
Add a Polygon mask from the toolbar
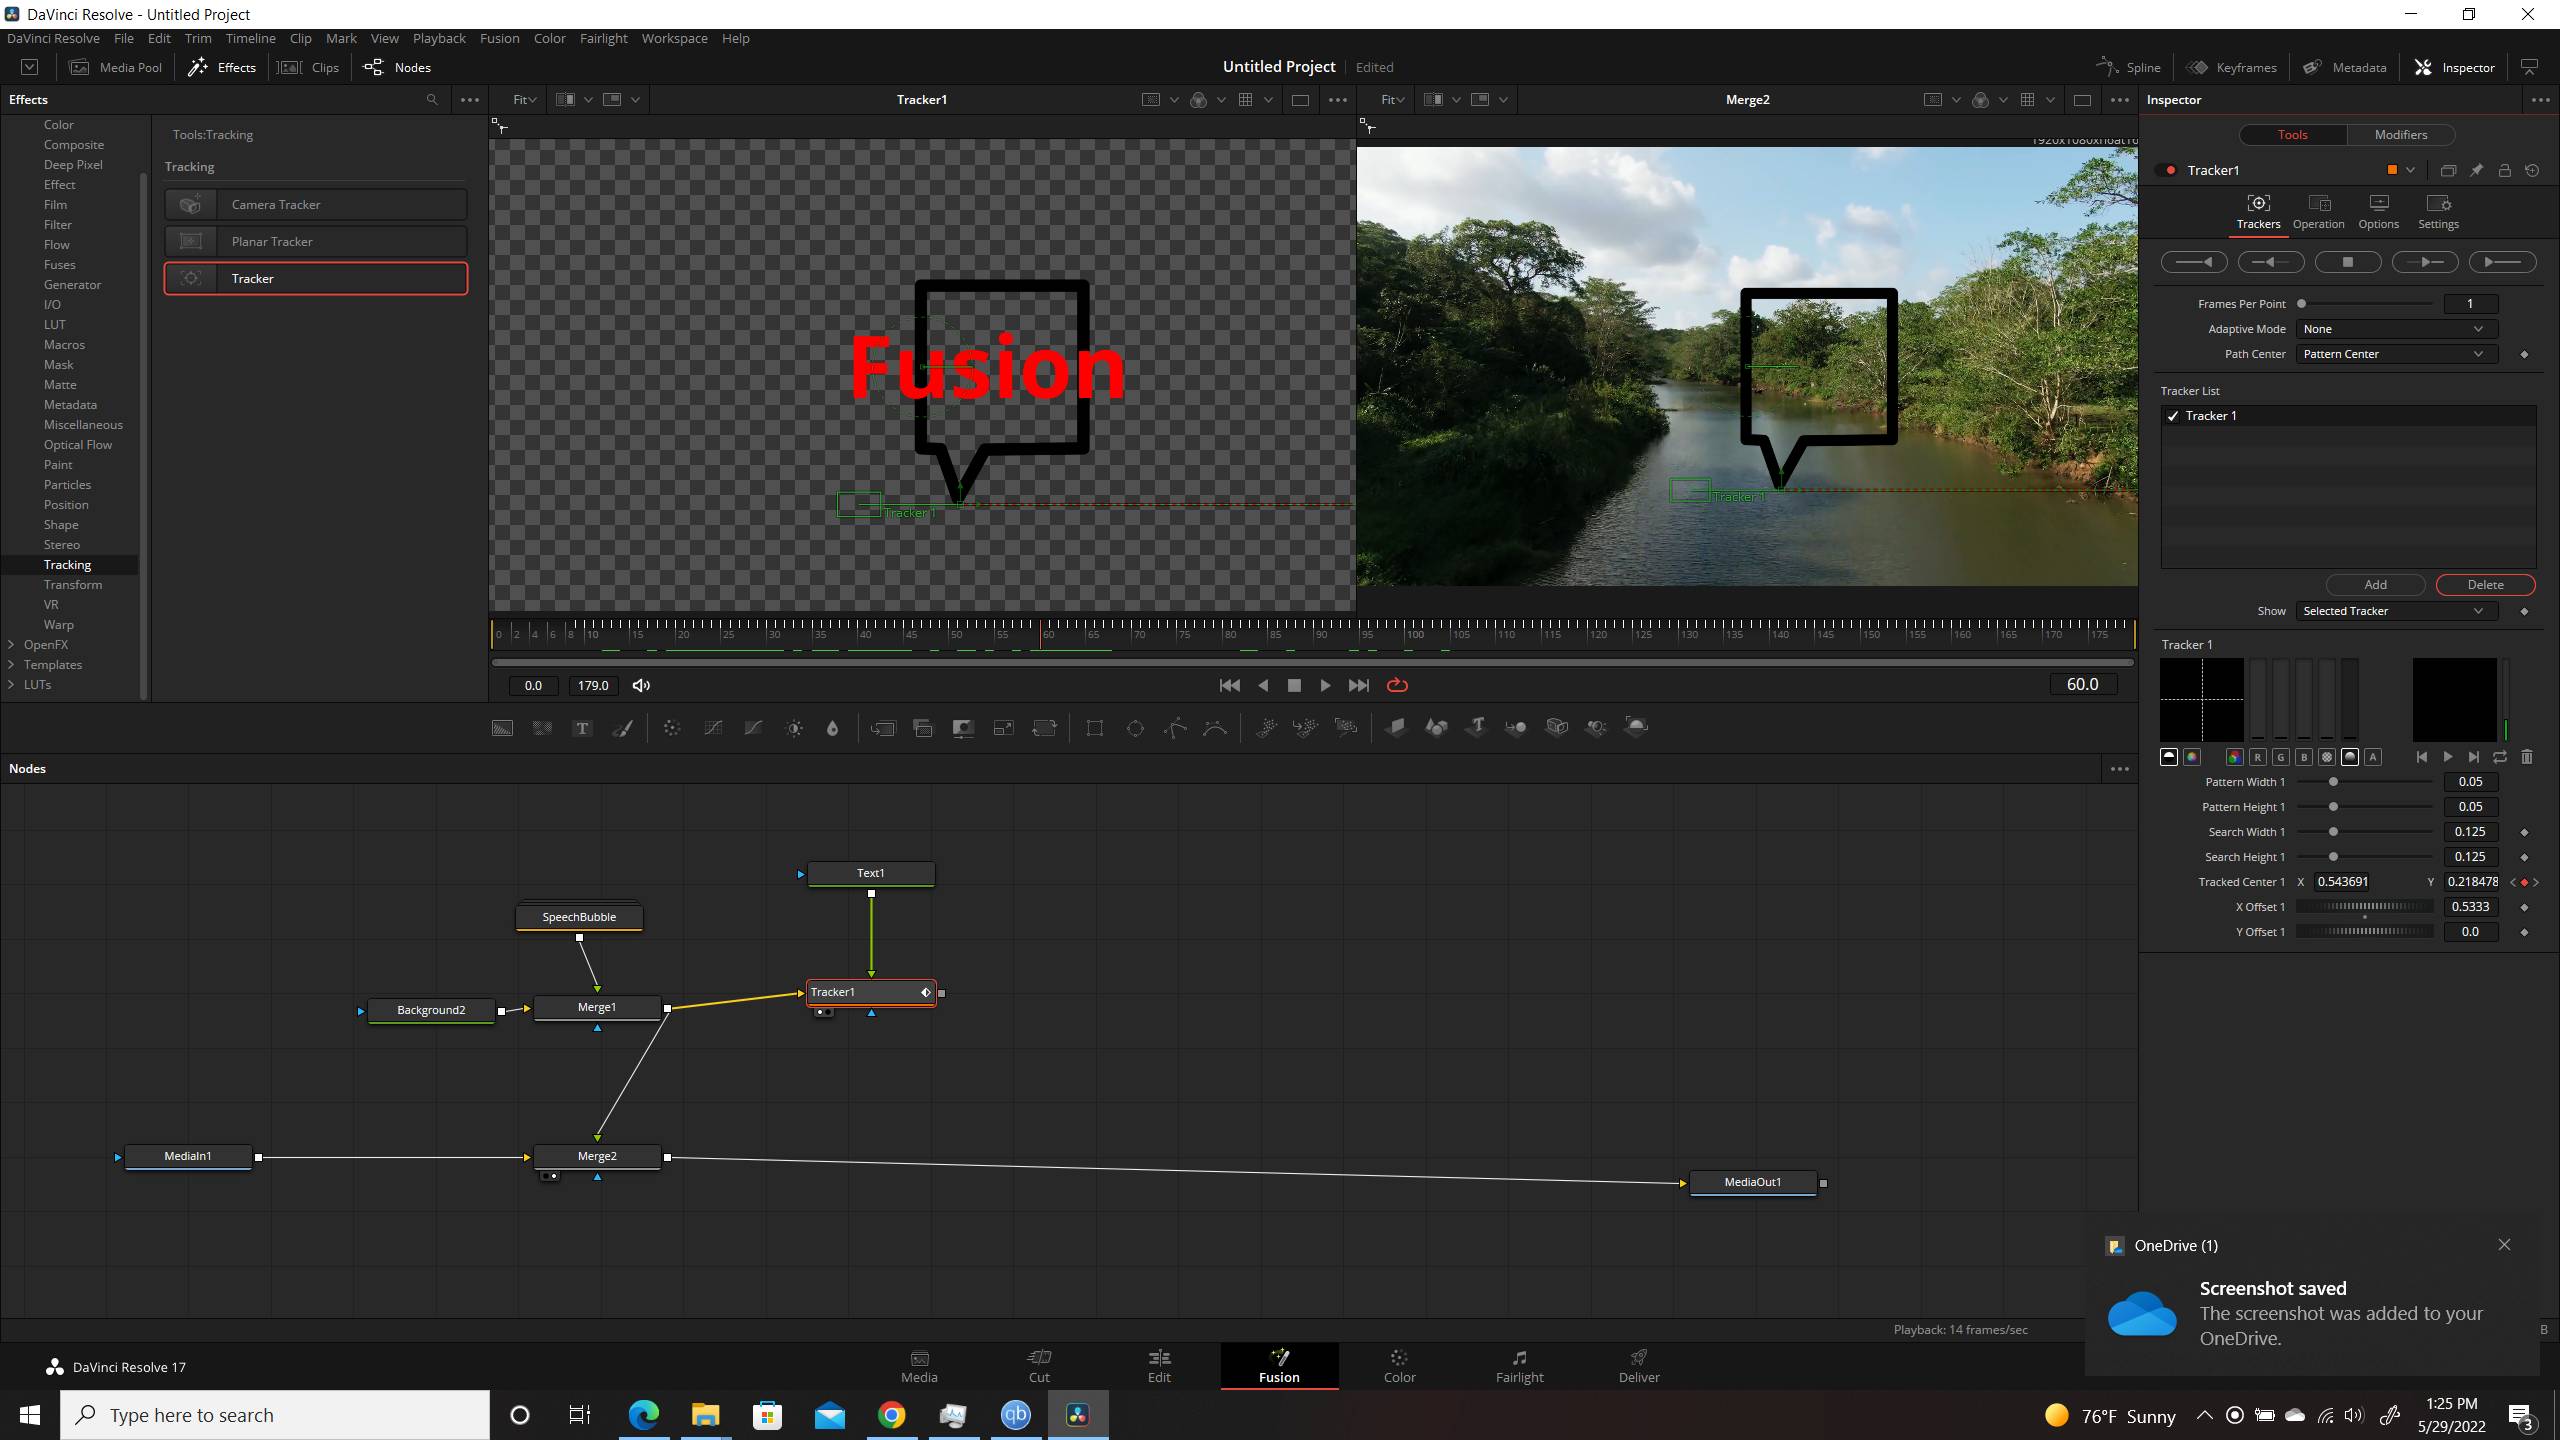[1175, 728]
